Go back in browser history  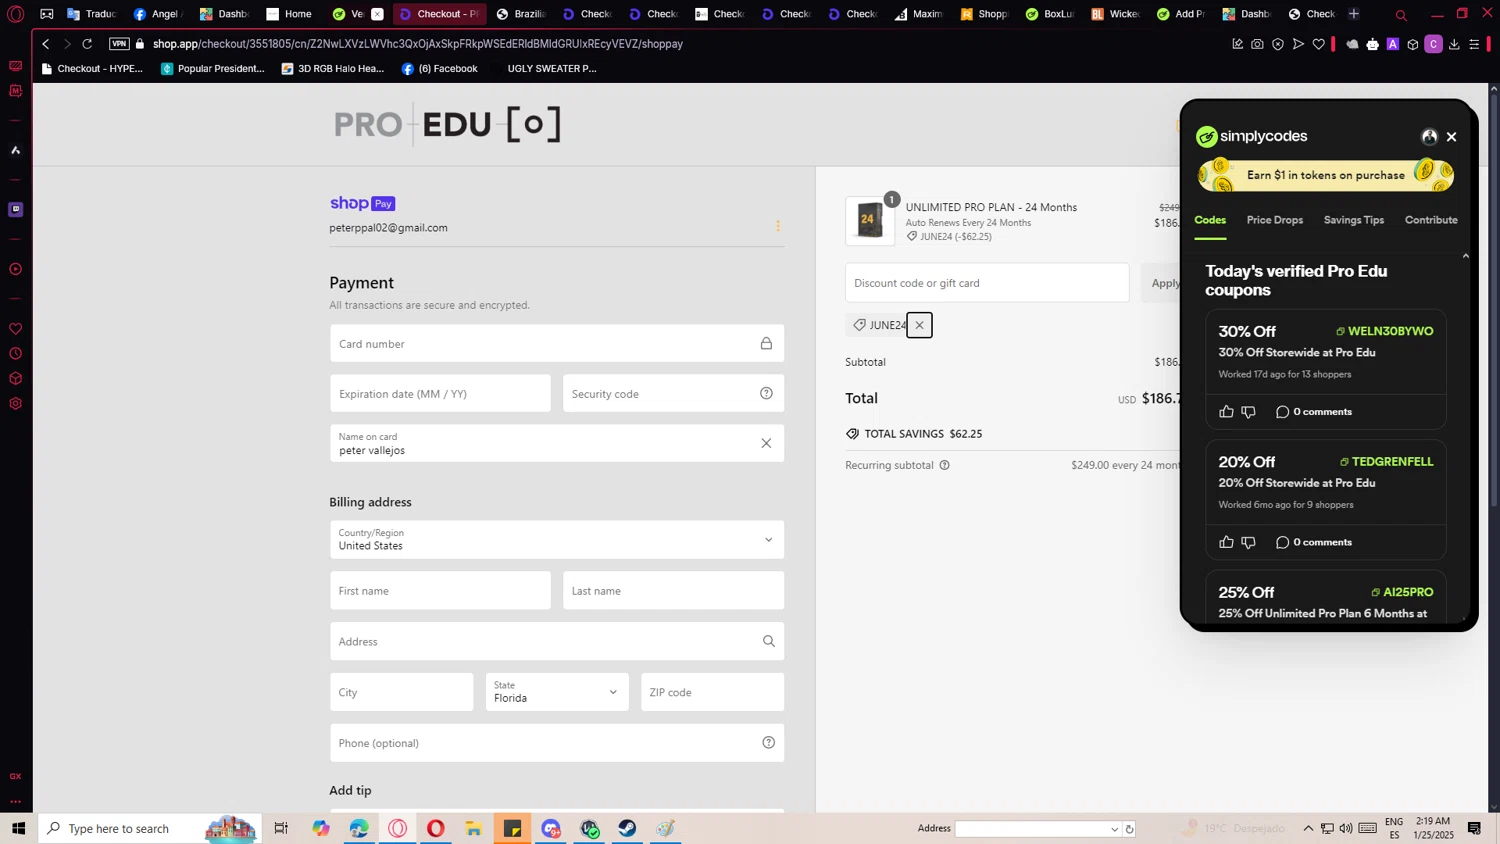coord(45,44)
